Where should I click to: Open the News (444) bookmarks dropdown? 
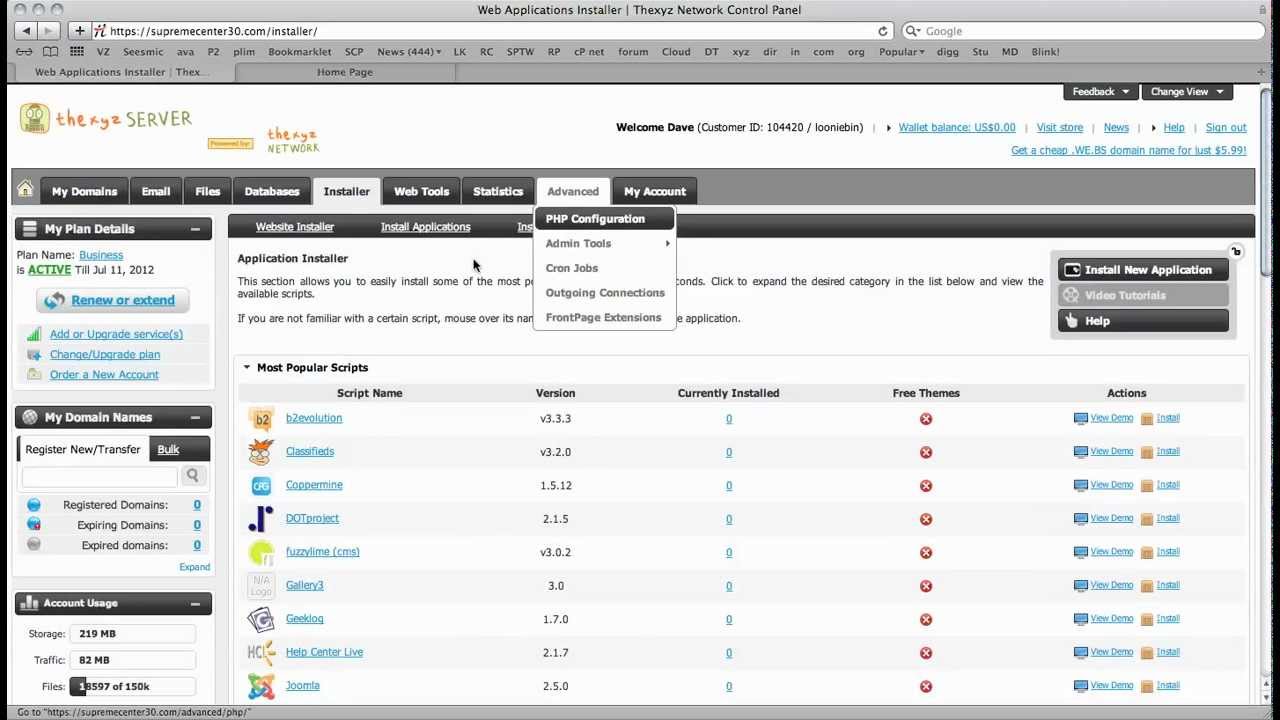pyautogui.click(x=409, y=51)
